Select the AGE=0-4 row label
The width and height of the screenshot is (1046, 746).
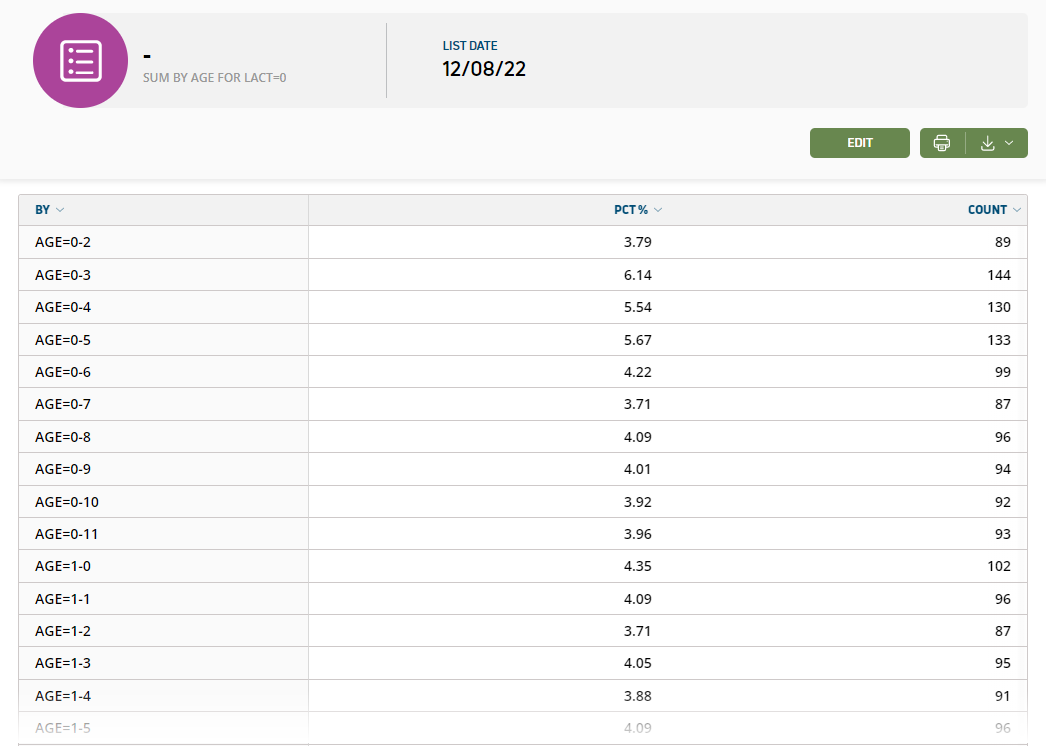point(63,307)
